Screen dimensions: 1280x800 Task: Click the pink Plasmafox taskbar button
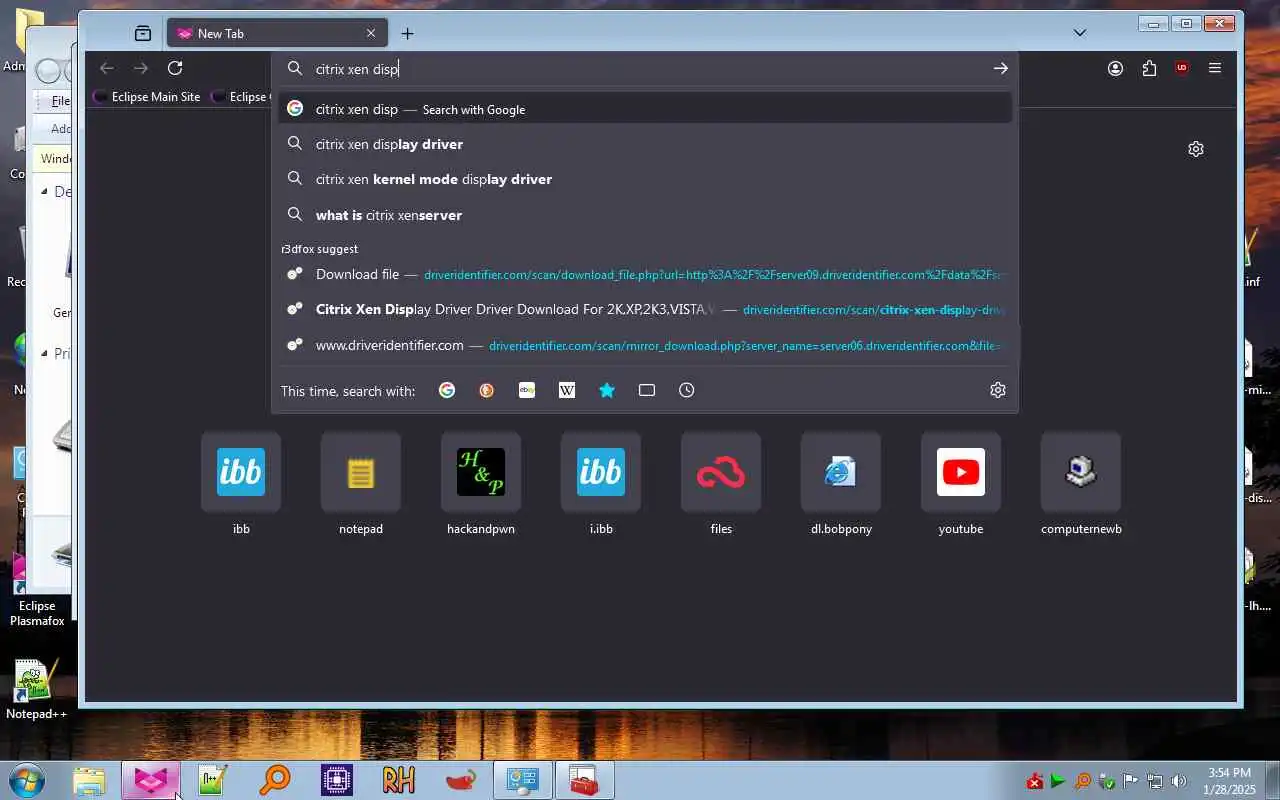pos(151,781)
